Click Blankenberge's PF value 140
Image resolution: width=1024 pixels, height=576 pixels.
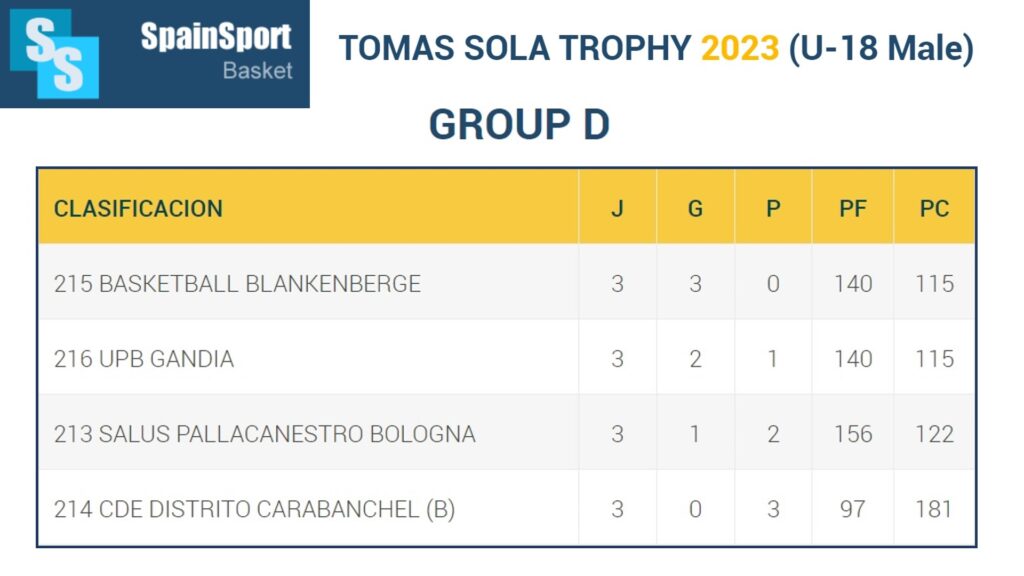[x=853, y=284]
